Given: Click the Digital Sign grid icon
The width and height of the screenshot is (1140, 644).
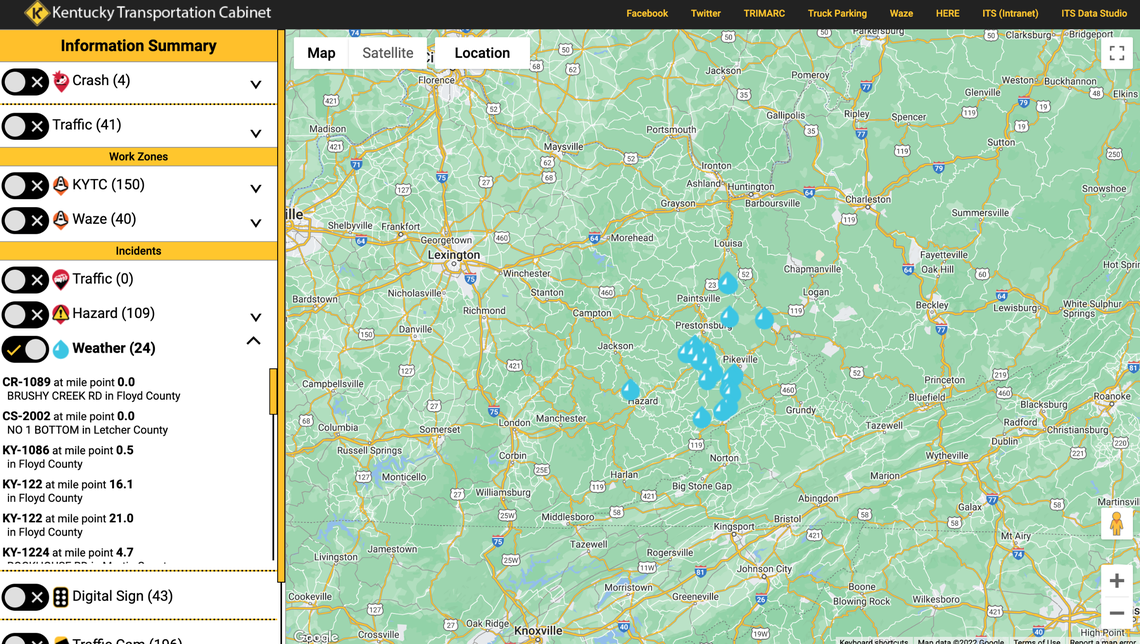Looking at the screenshot, I should pos(62,596).
